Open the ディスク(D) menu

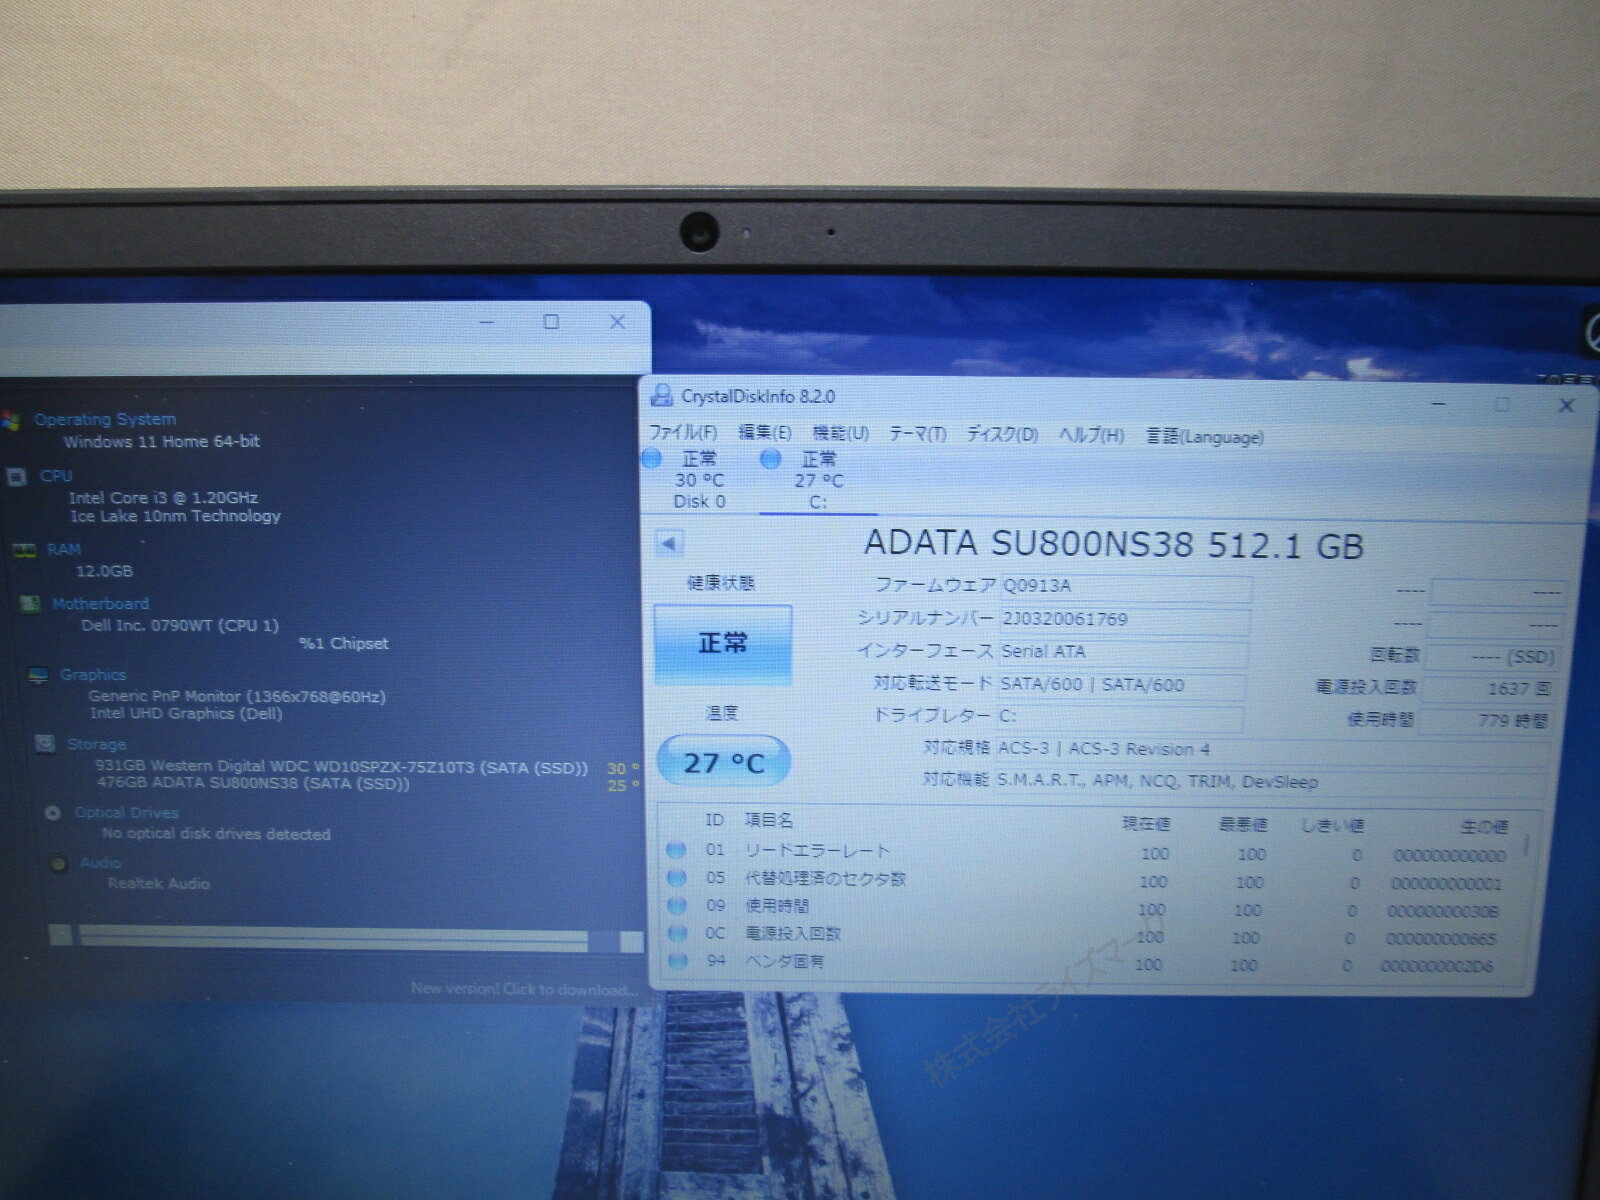pos(1002,435)
